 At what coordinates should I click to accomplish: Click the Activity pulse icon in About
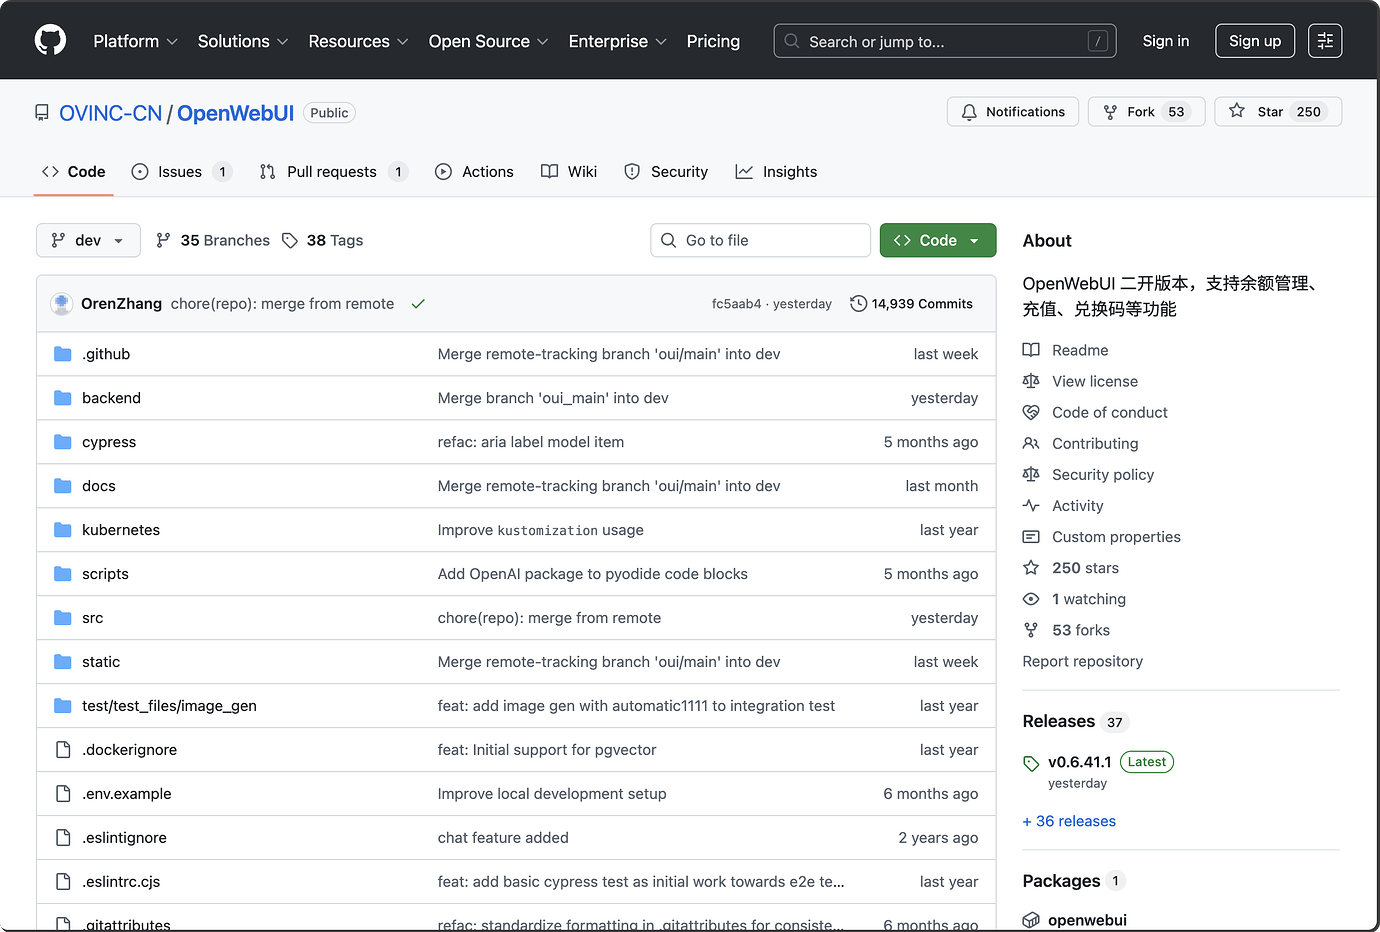tap(1031, 506)
